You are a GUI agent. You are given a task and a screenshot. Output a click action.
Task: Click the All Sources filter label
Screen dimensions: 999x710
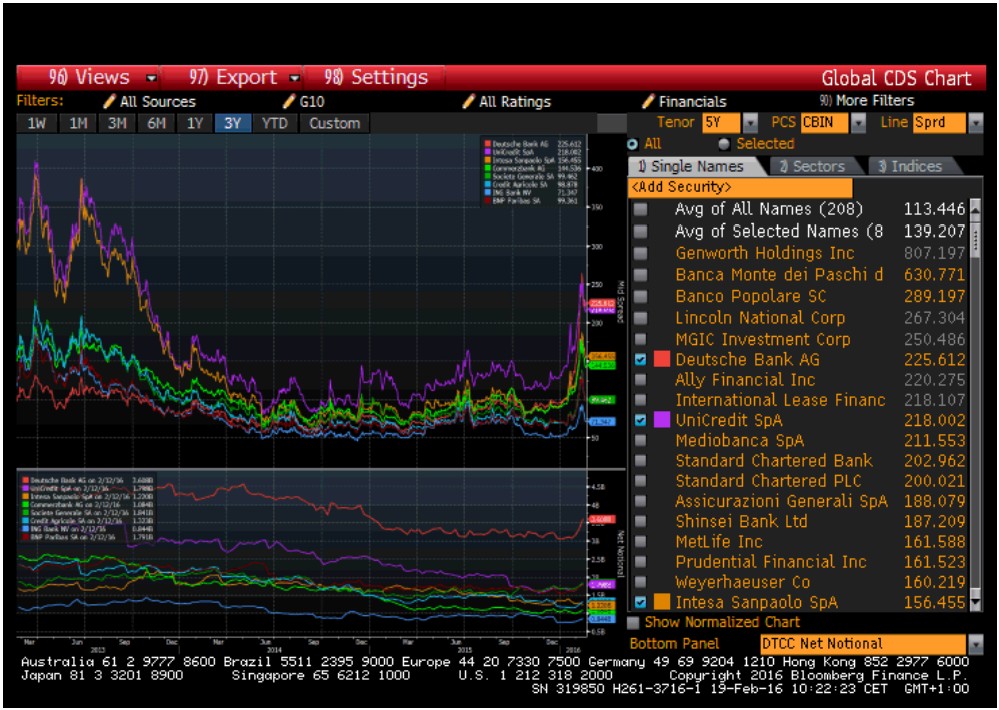pos(157,101)
